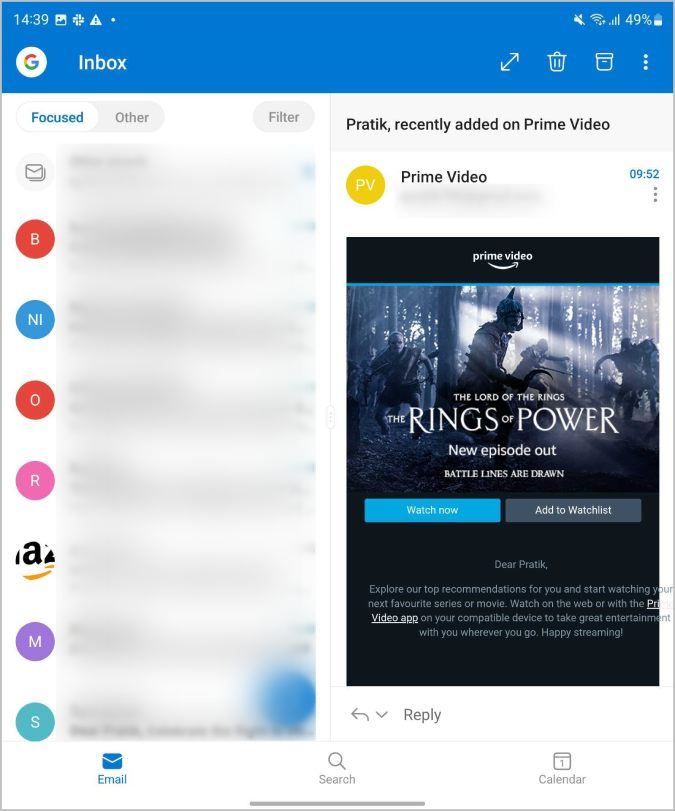
Task: Tap the prime video logo in email
Action: click(502, 260)
